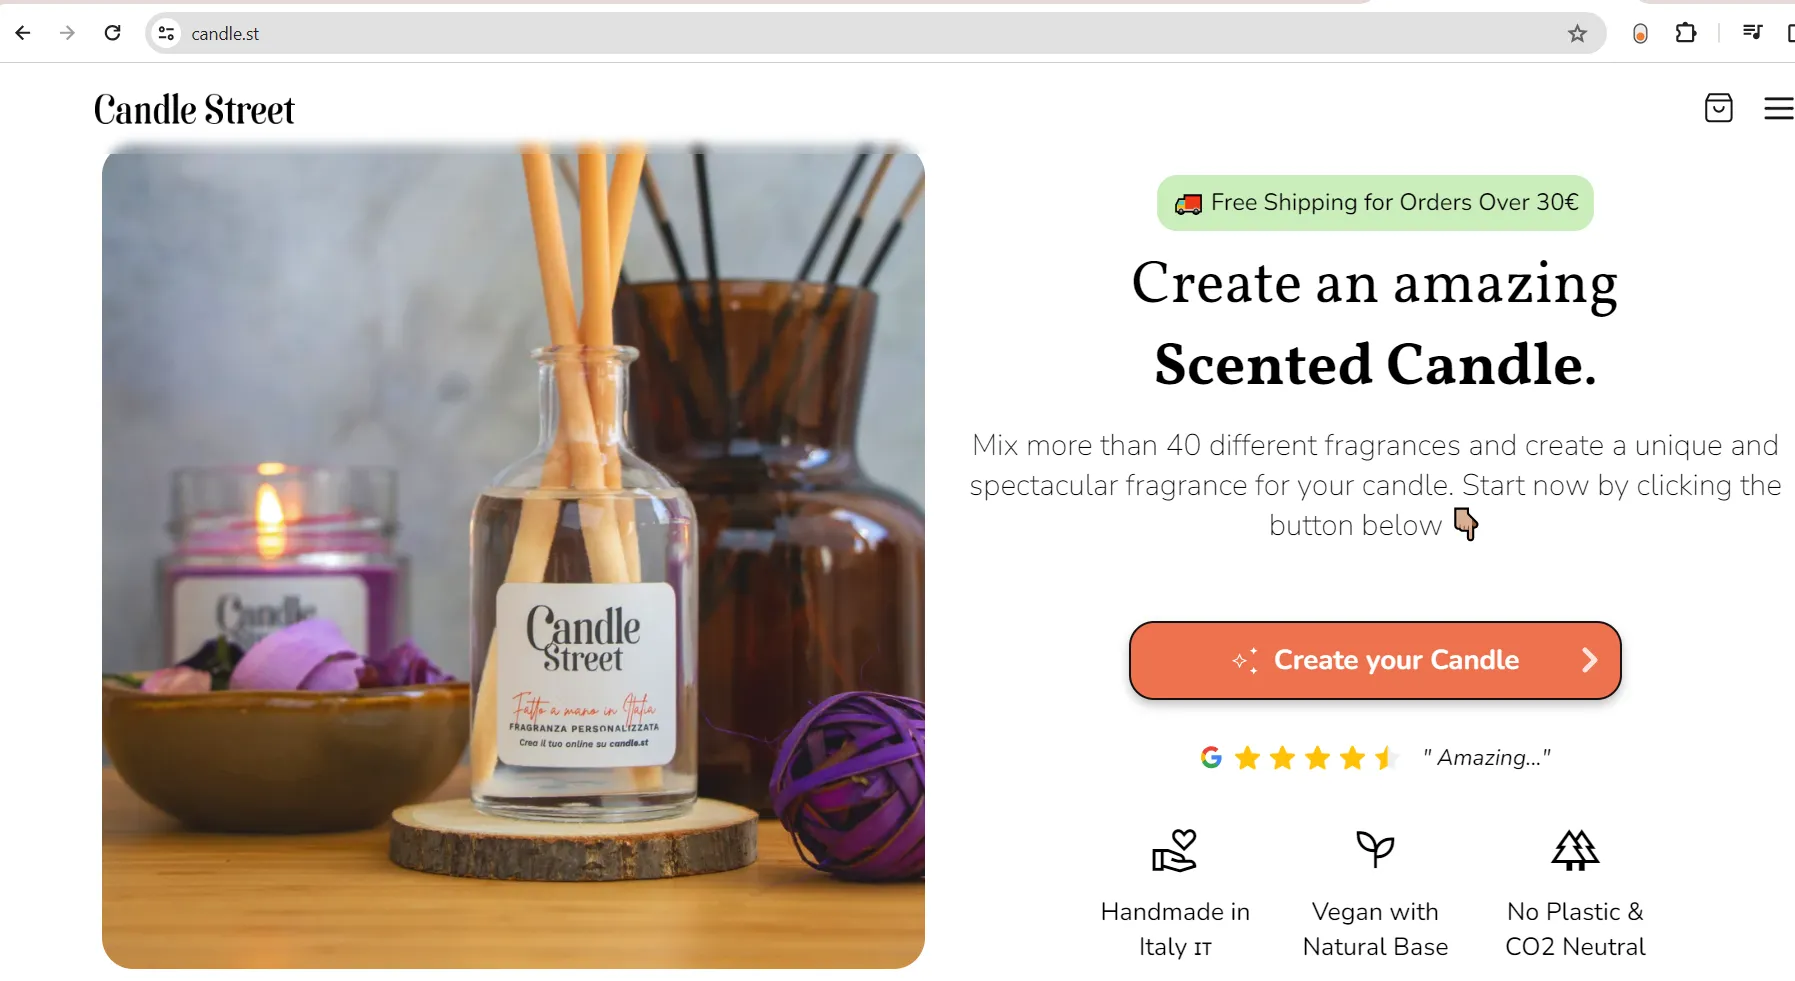Click the No Plastic trees icon
The image size is (1795, 981).
point(1575,850)
